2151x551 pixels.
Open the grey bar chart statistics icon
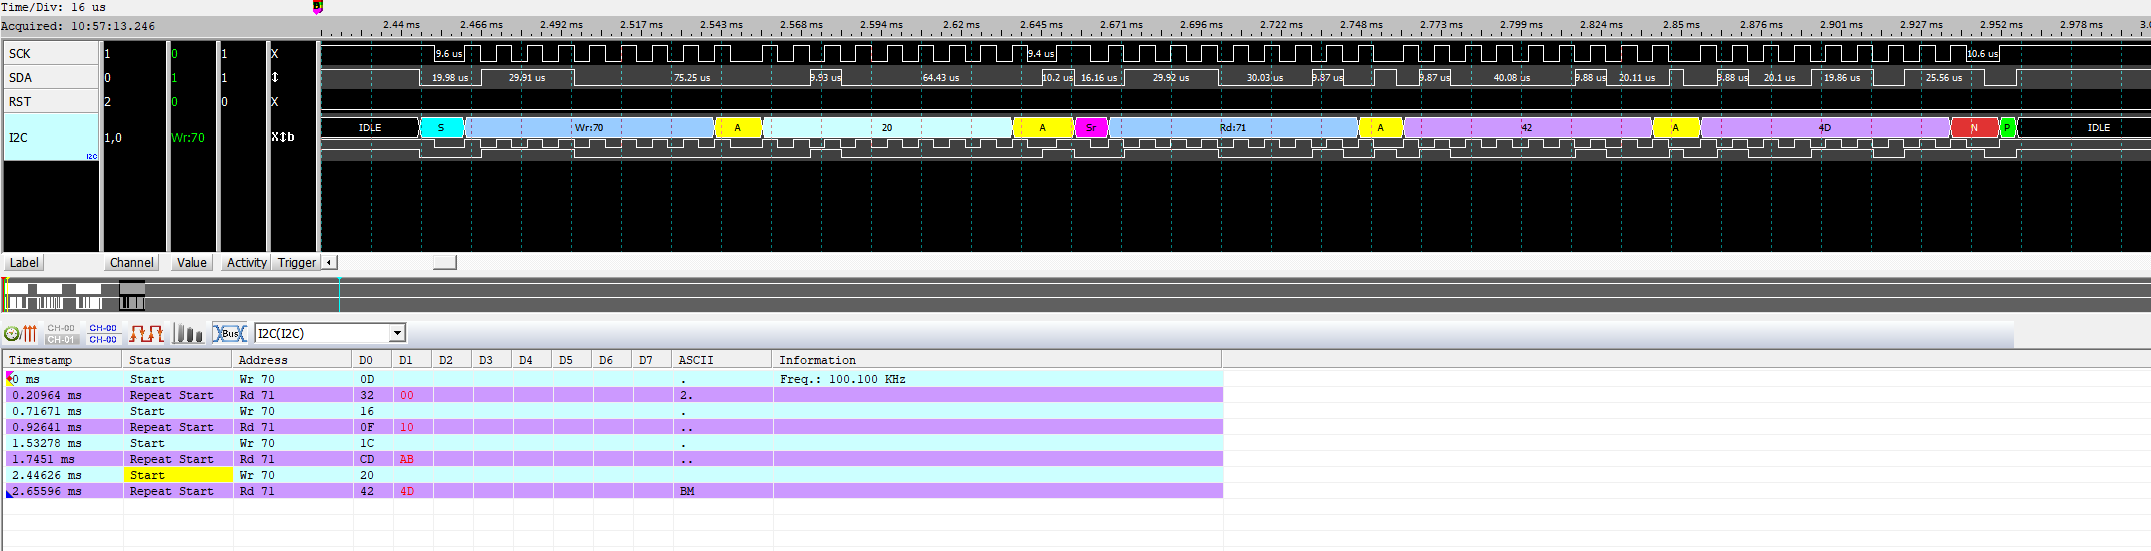(x=188, y=333)
